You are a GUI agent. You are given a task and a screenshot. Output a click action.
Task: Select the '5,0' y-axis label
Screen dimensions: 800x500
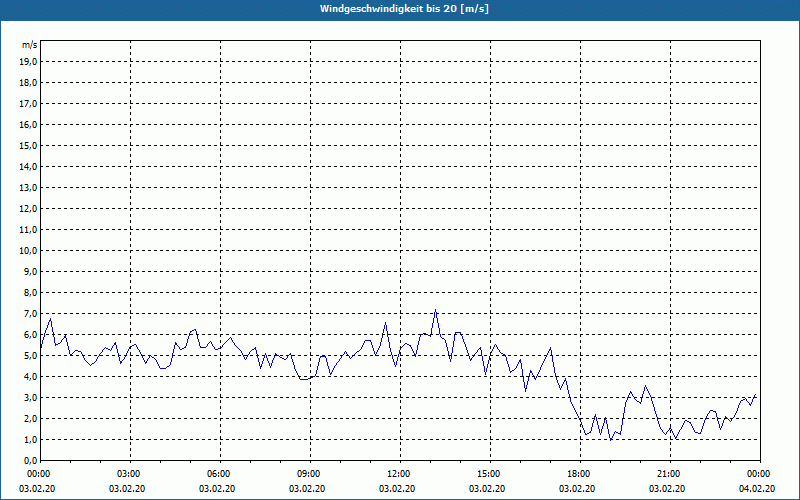click(30, 355)
